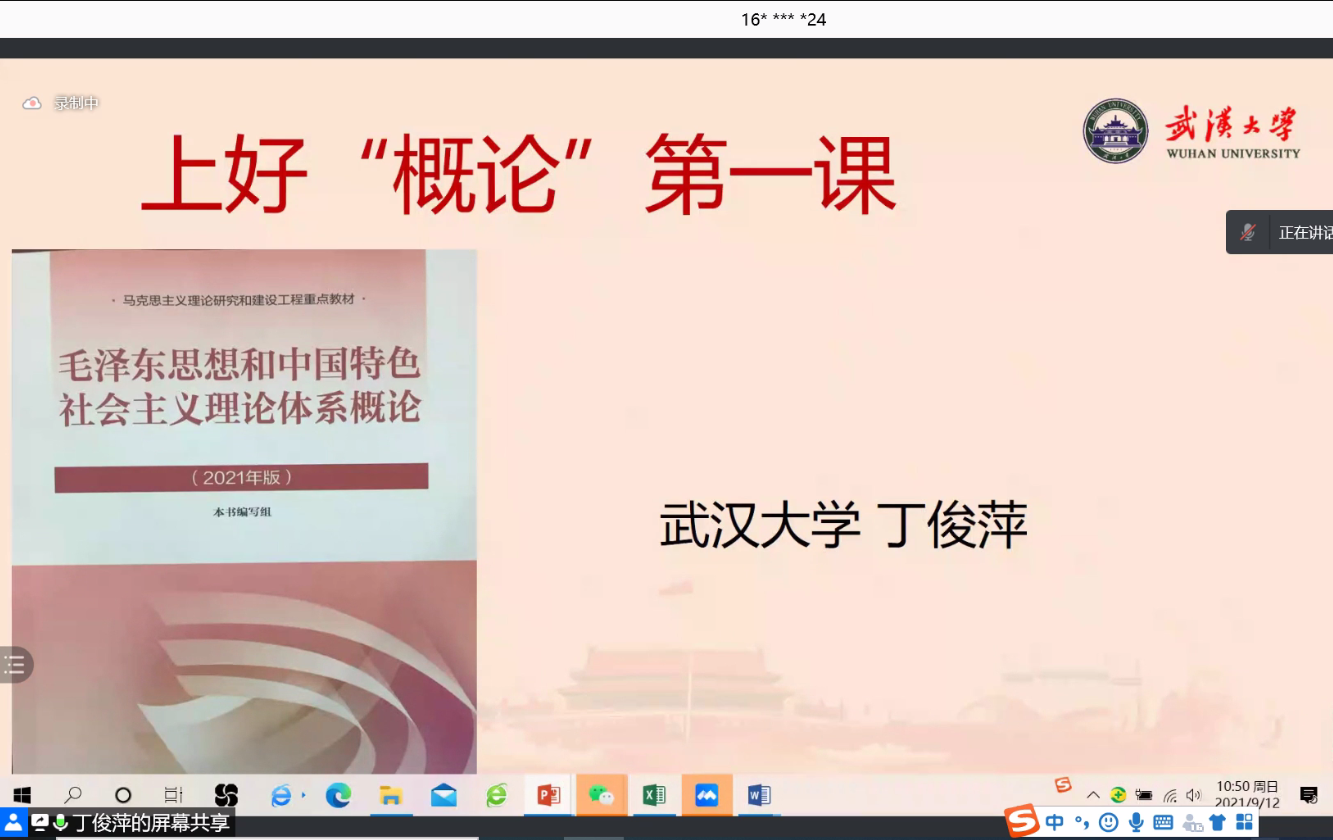Toggle Sogou voice input microphone

pyautogui.click(x=1136, y=822)
